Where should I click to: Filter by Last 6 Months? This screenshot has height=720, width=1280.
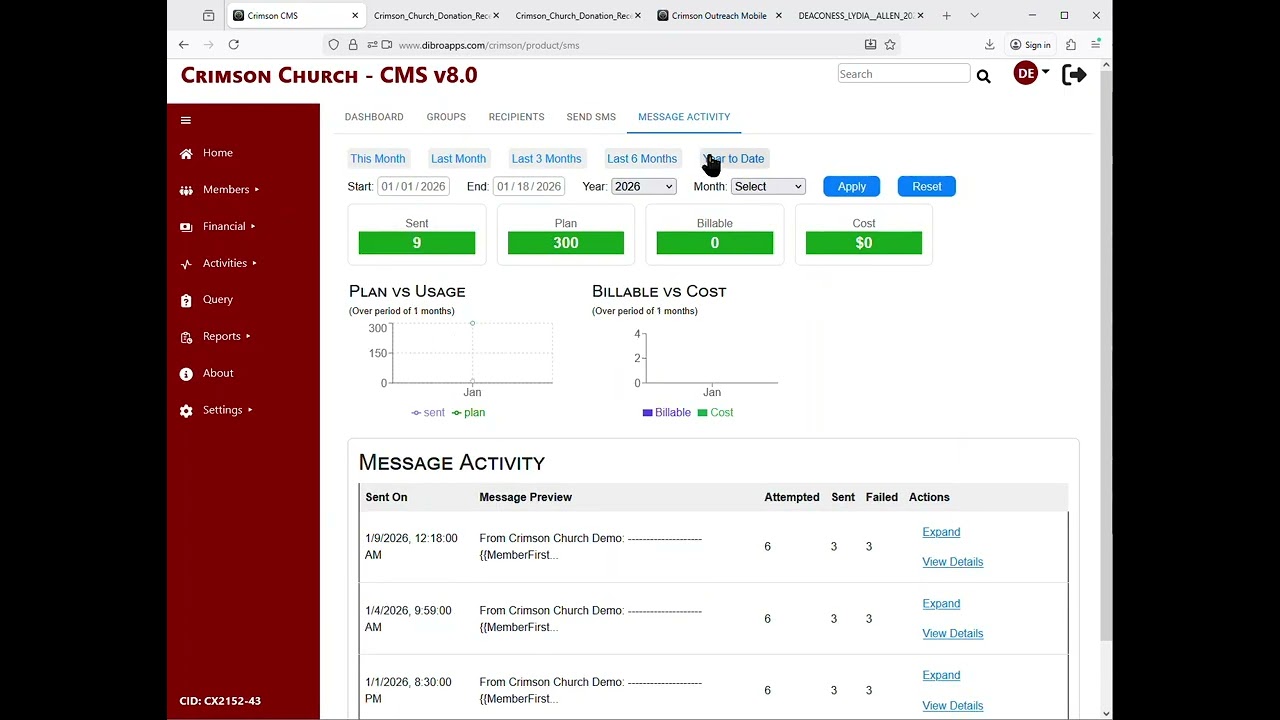click(x=642, y=159)
